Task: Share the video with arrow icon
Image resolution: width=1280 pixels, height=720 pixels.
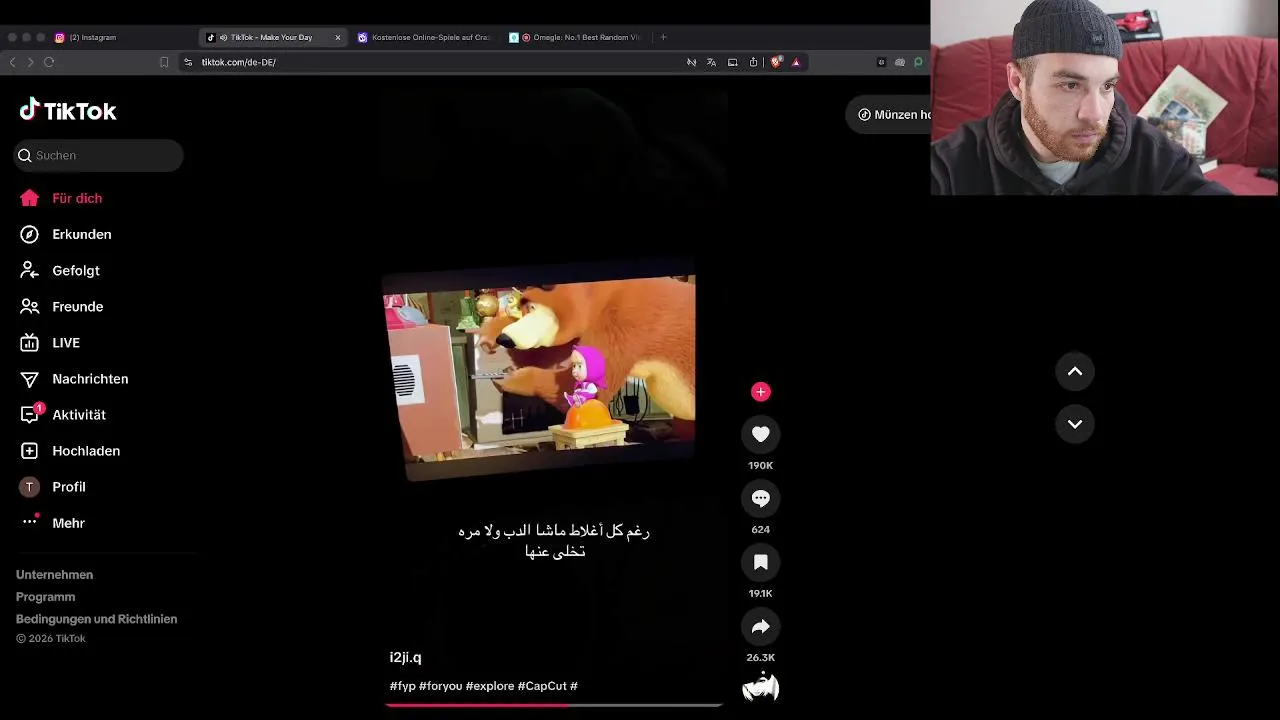Action: (x=760, y=625)
